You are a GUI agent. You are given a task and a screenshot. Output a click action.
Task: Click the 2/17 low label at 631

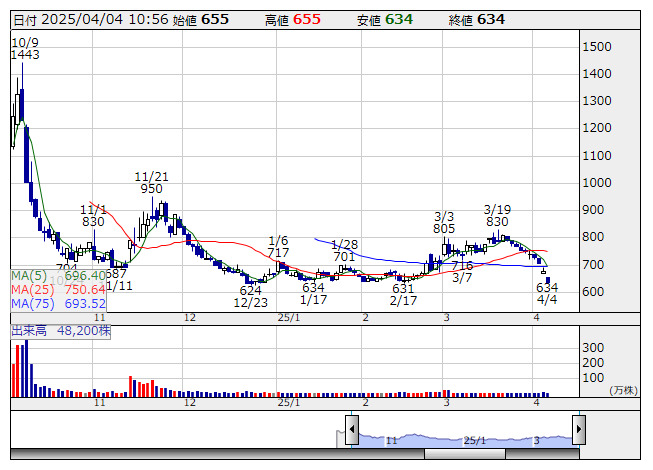tap(403, 295)
